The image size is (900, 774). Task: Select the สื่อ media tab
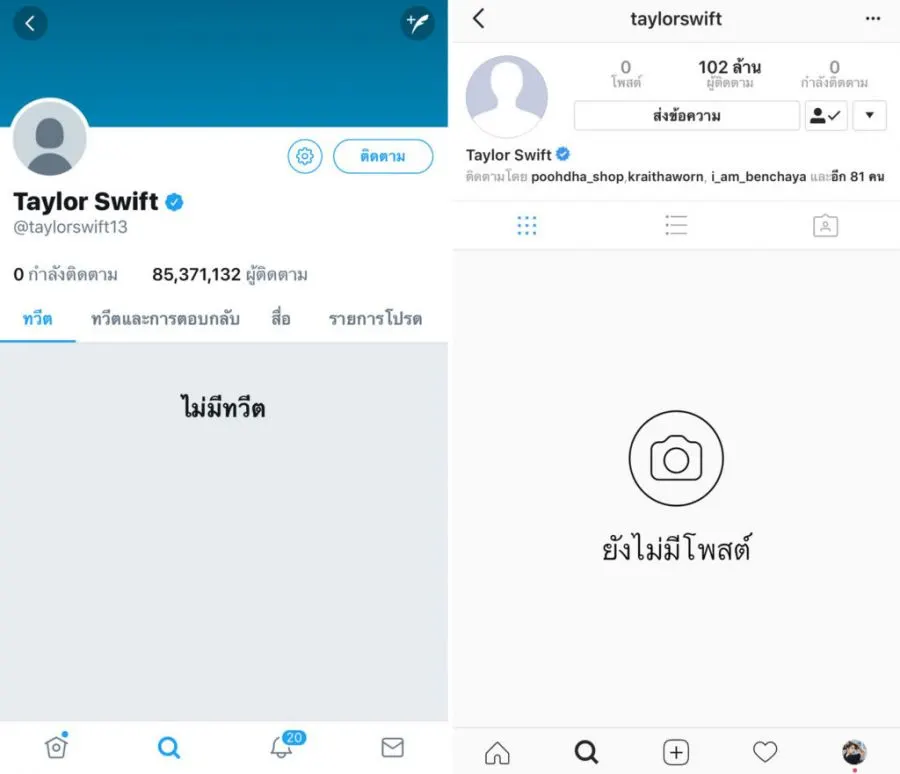281,318
